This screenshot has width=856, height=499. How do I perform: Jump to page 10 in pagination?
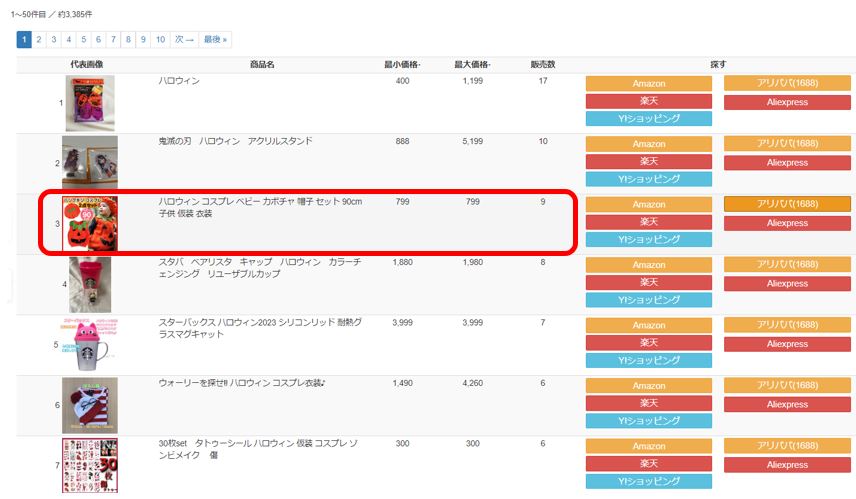click(x=160, y=40)
